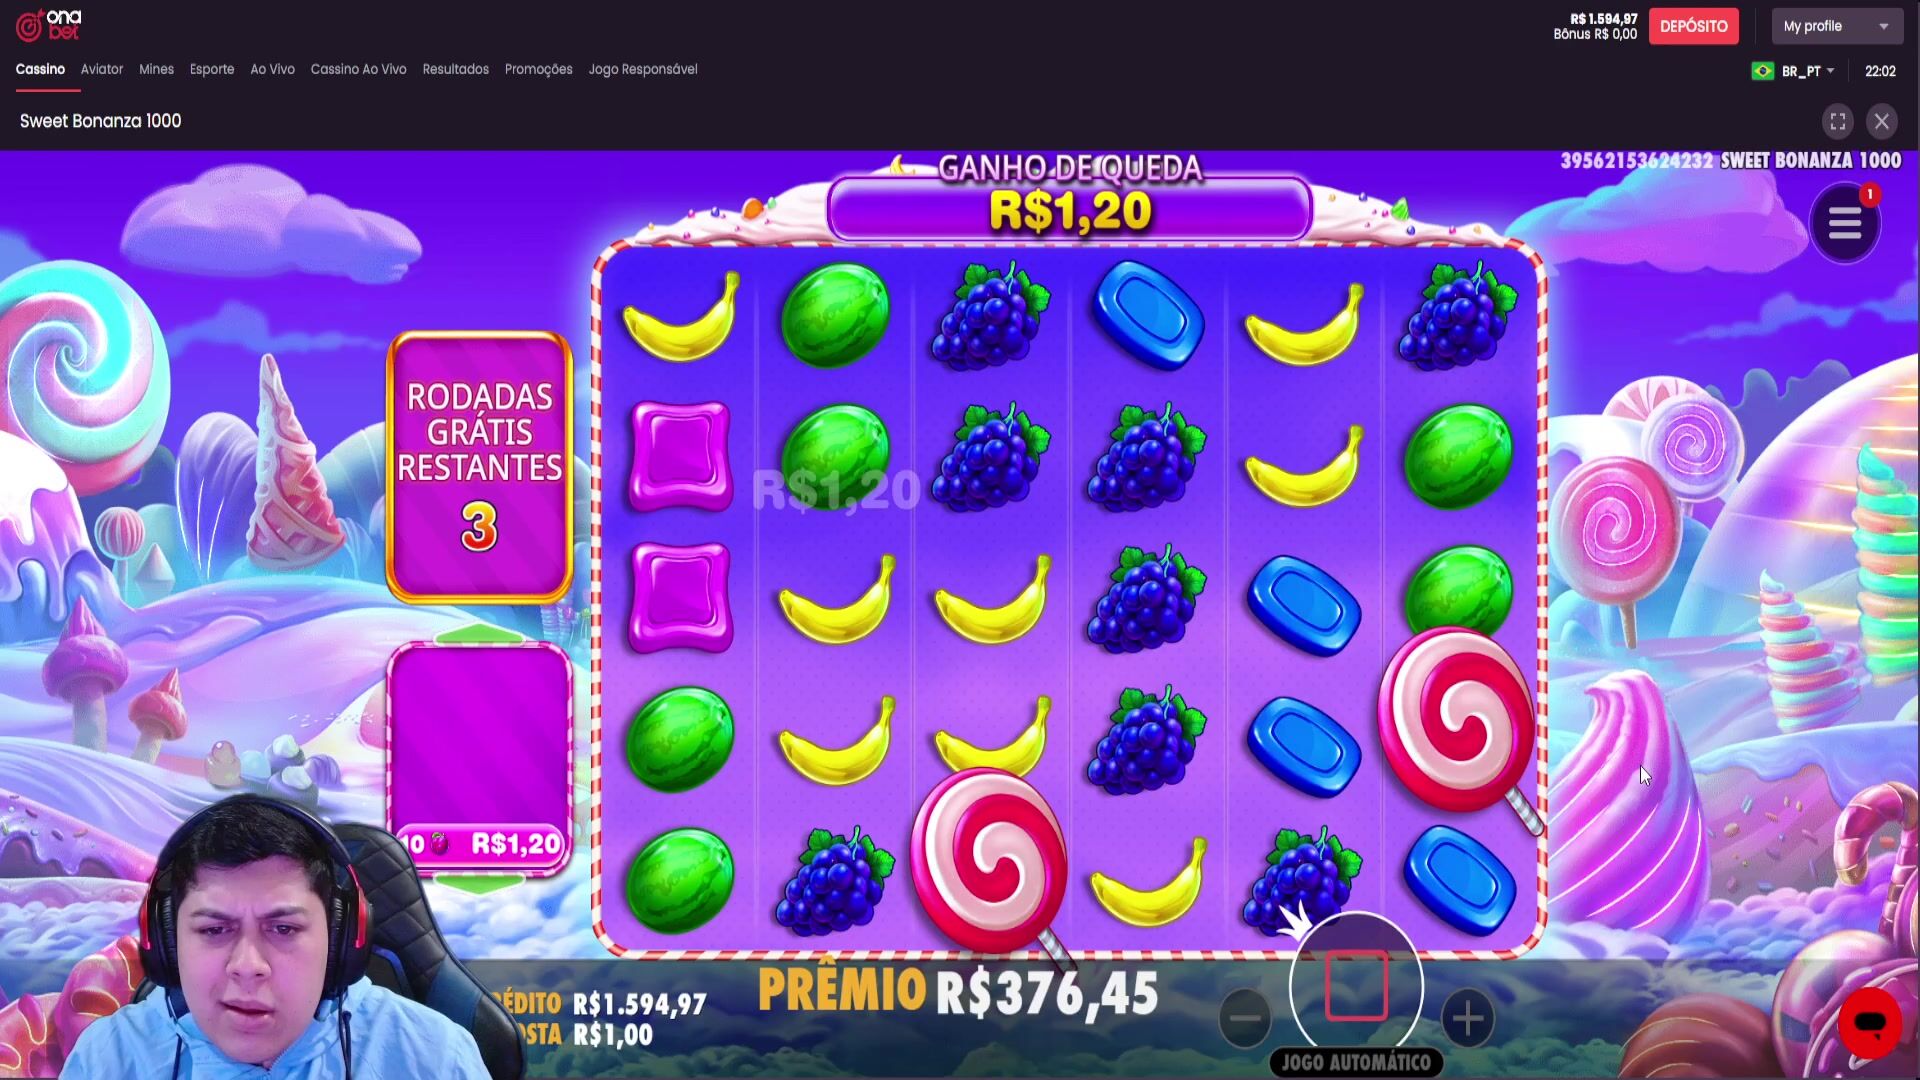The image size is (1920, 1080).
Task: Toggle Jogo Automático autoplay
Action: coord(1356,1062)
